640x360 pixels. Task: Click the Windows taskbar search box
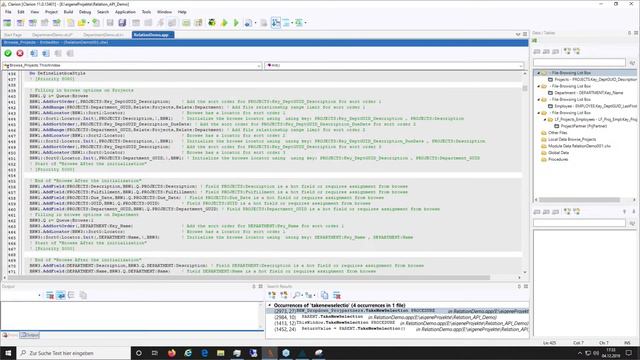pyautogui.click(x=73, y=353)
